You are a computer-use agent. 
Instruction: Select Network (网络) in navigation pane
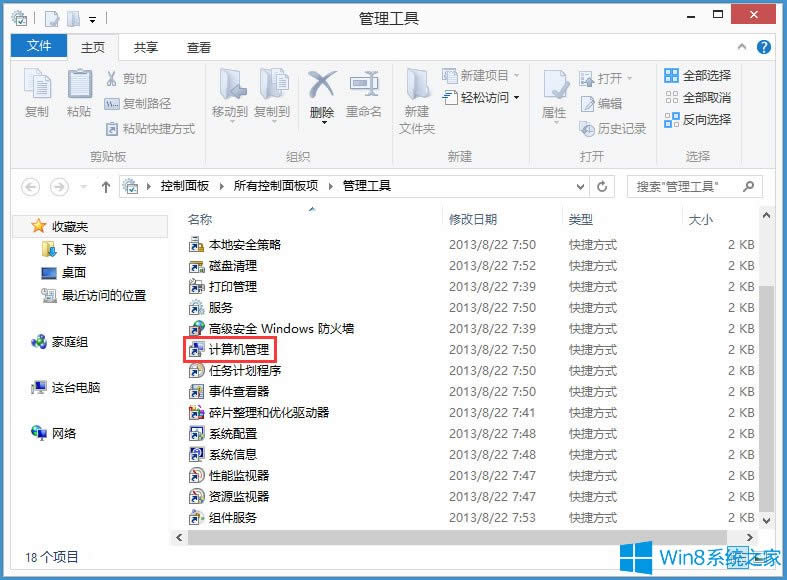click(x=54, y=433)
